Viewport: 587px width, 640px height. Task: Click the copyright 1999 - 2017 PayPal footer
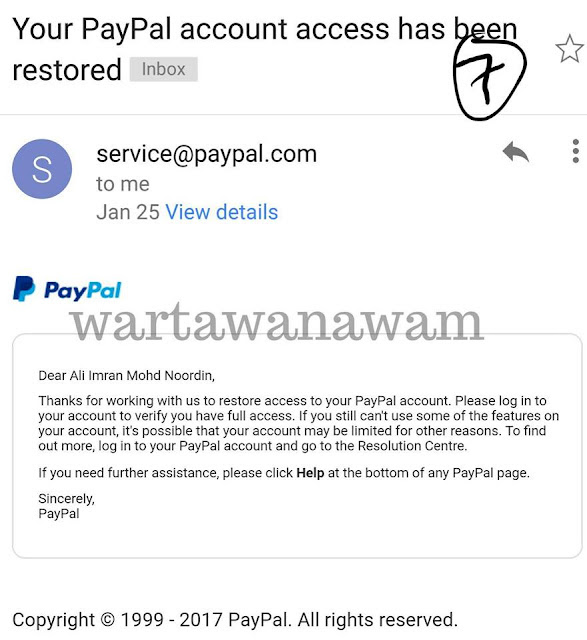point(235,620)
